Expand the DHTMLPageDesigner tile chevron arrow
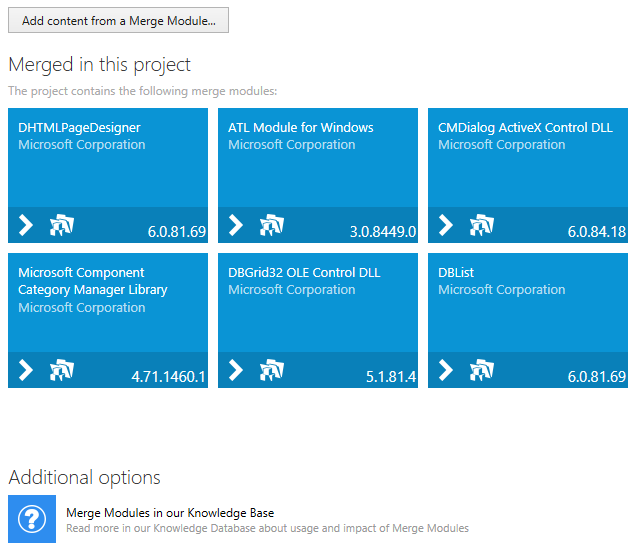The height and width of the screenshot is (554, 640). pyautogui.click(x=27, y=225)
